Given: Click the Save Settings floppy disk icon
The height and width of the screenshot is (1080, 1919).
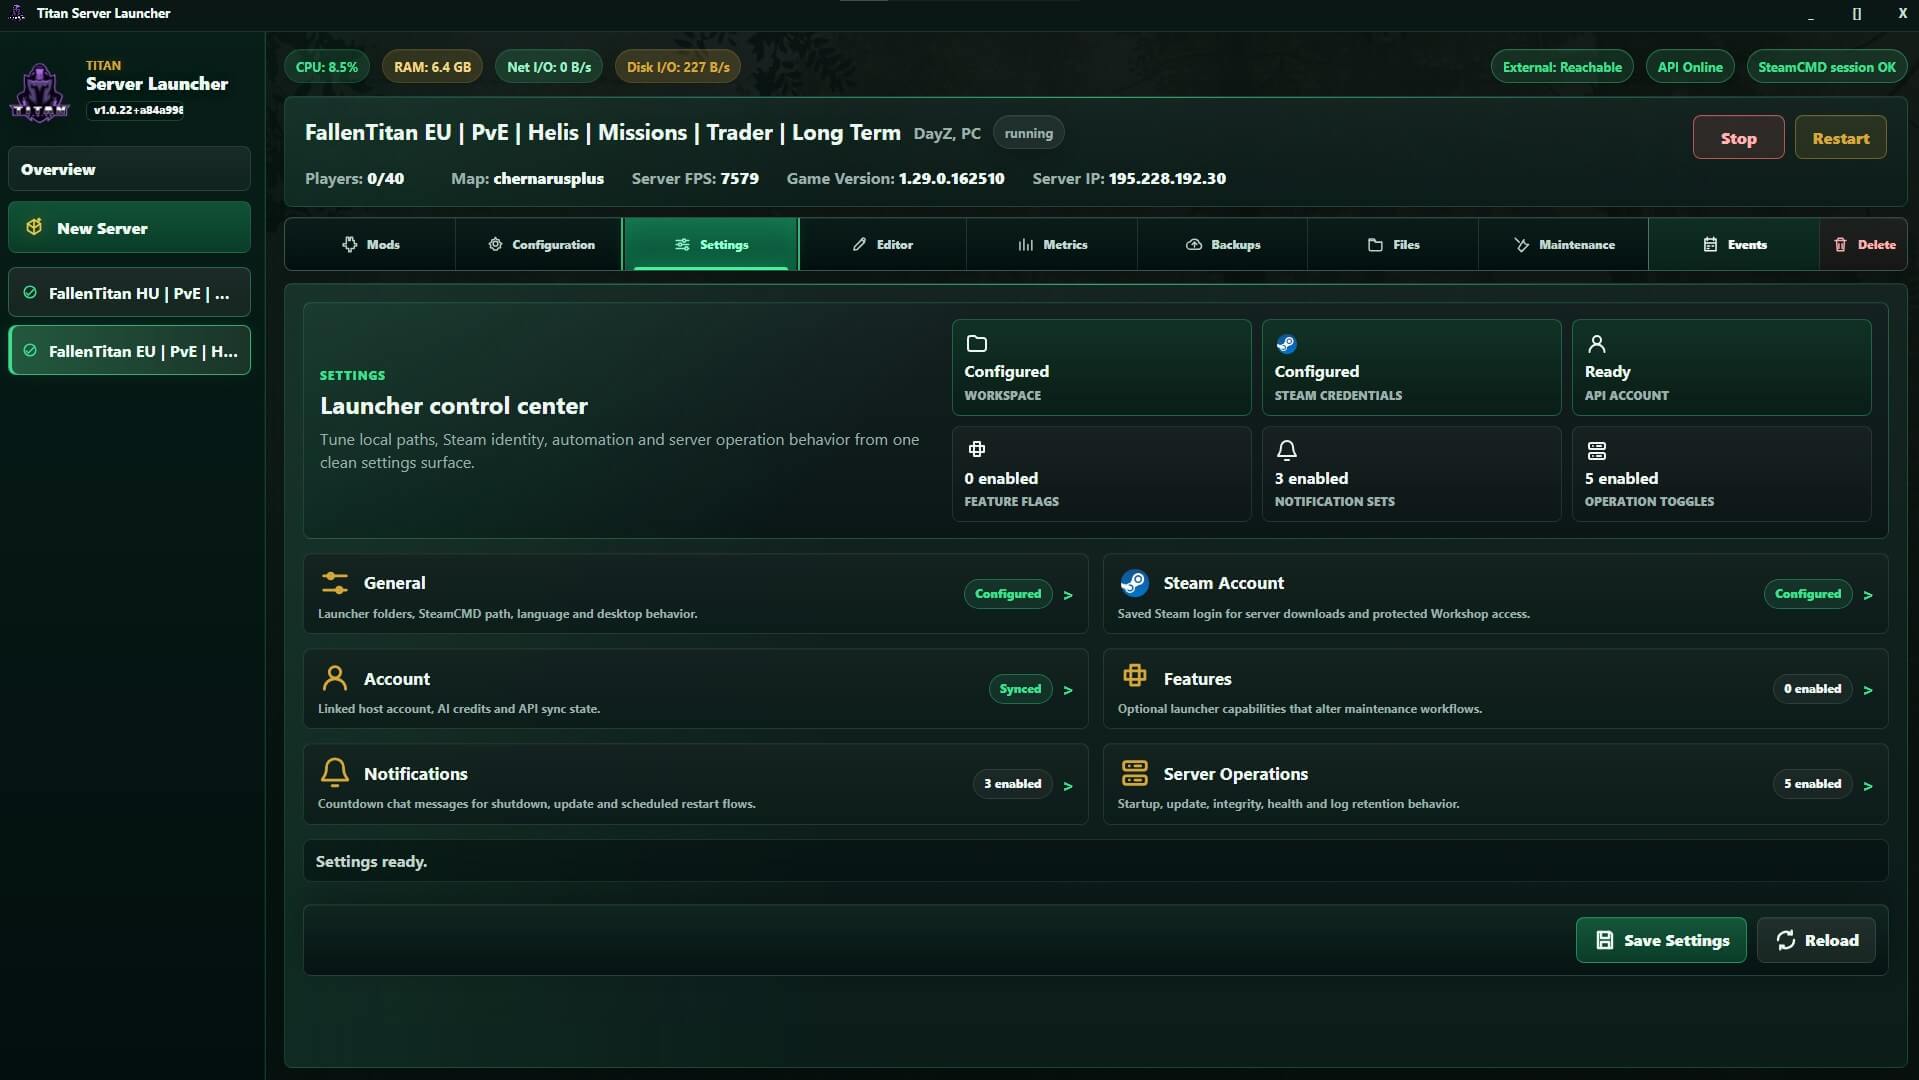Looking at the screenshot, I should coord(1605,940).
